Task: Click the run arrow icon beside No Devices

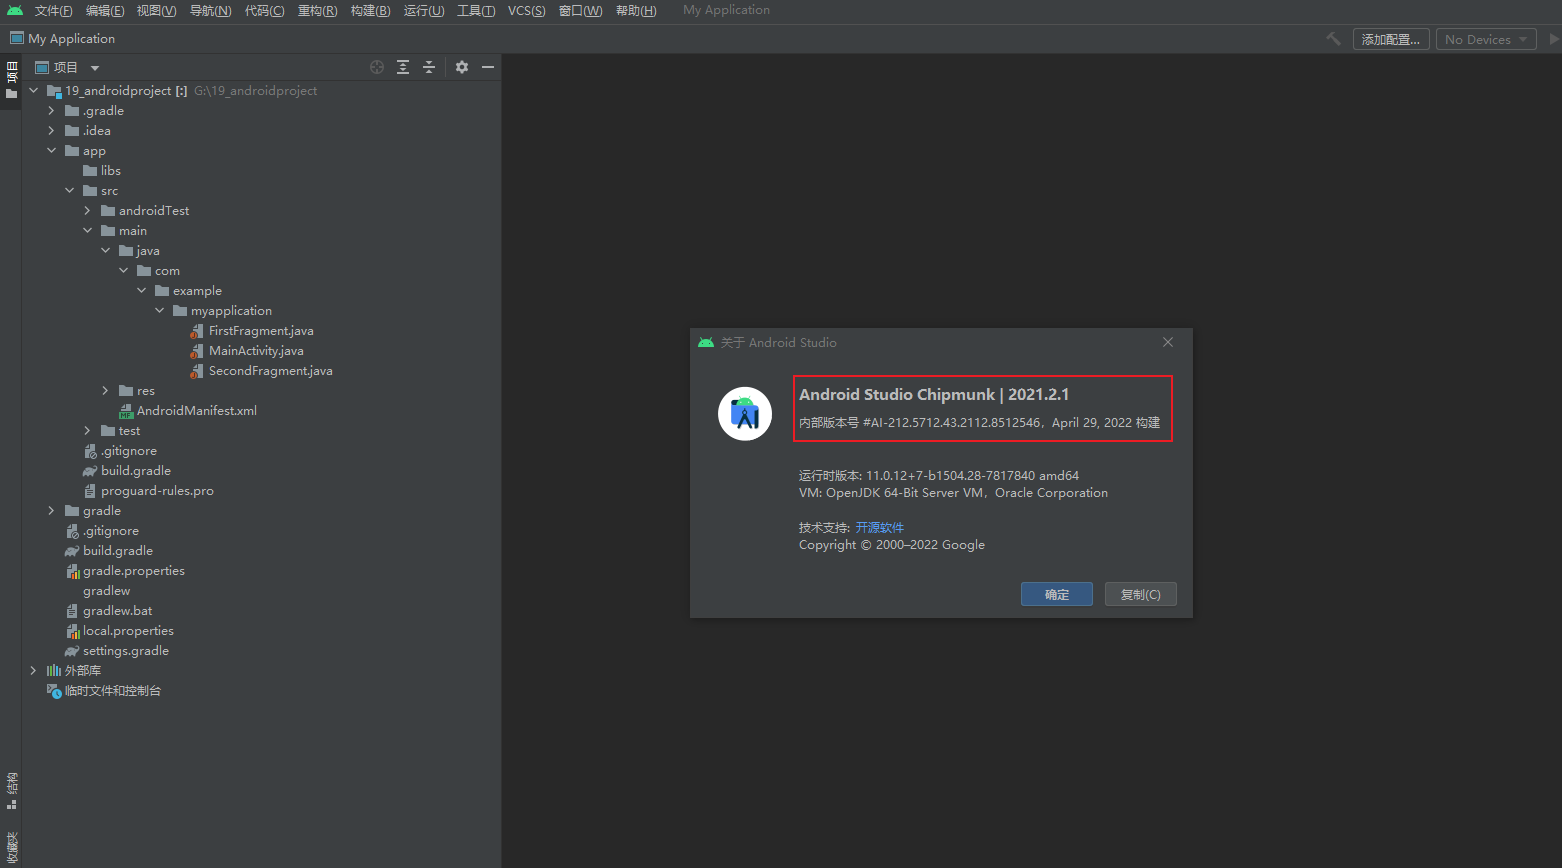Action: click(x=1554, y=39)
